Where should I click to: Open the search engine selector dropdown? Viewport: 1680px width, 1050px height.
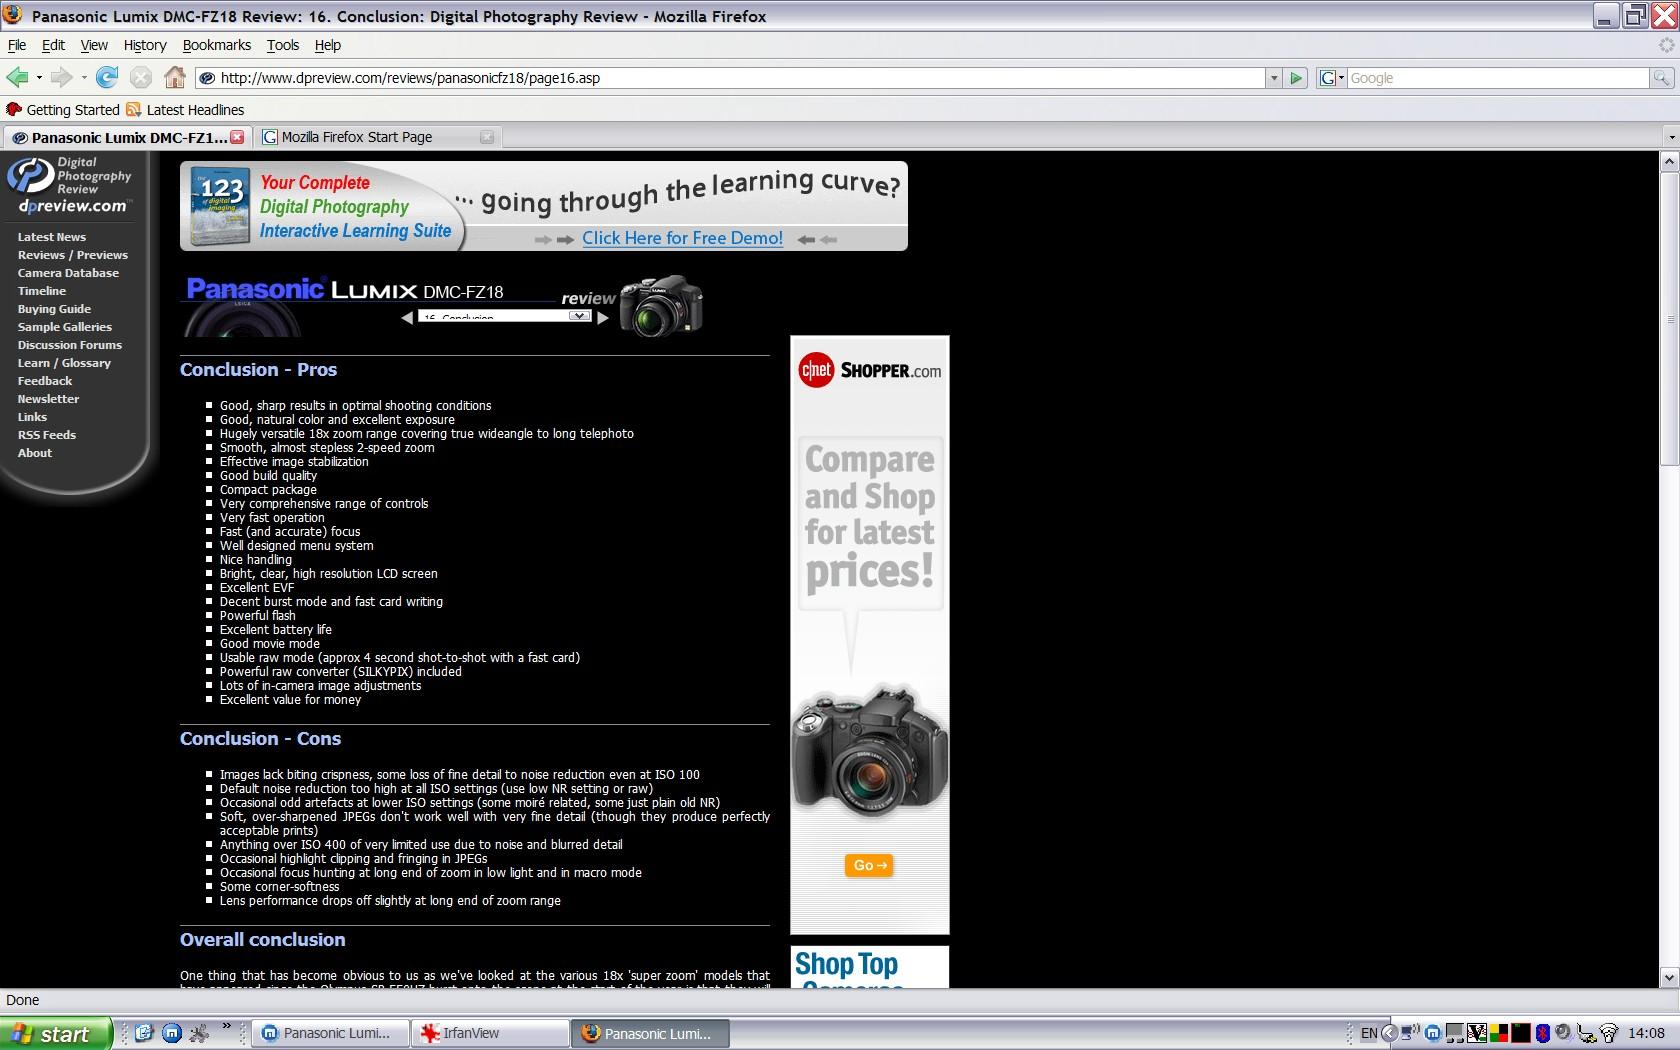[x=1332, y=78]
